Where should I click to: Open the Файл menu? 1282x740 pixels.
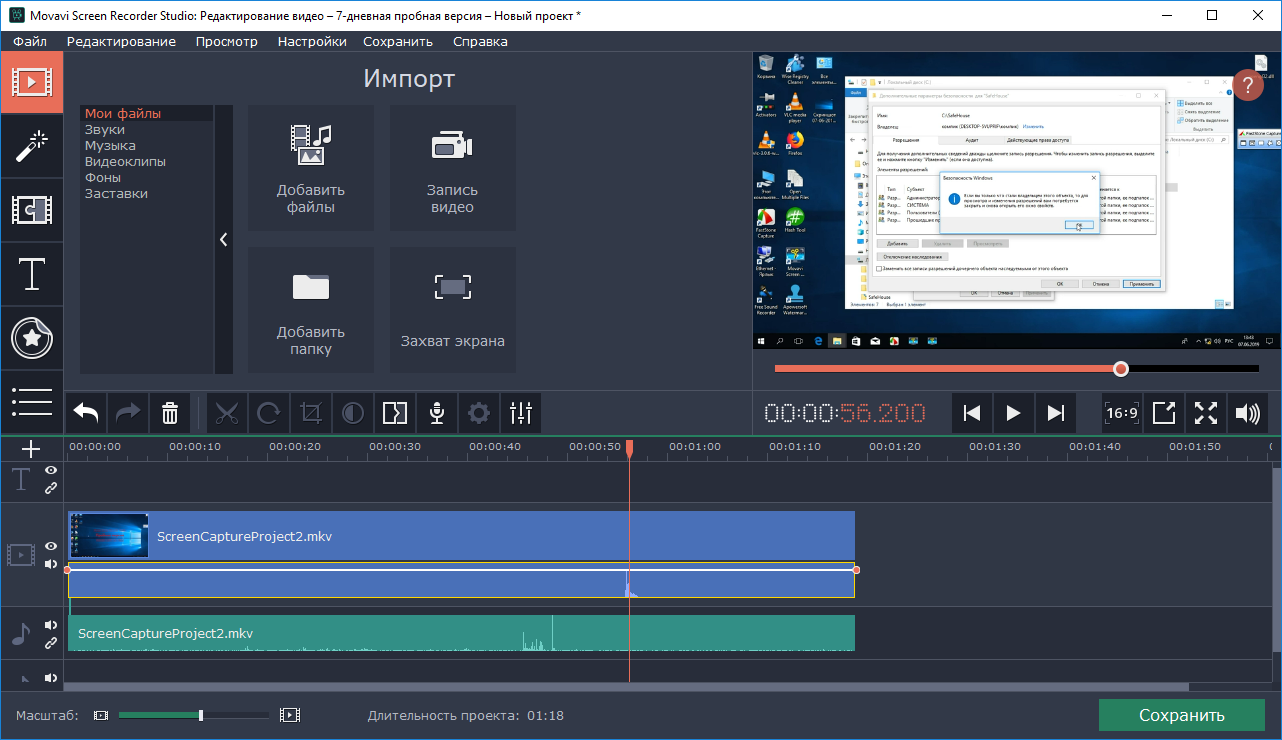click(30, 41)
